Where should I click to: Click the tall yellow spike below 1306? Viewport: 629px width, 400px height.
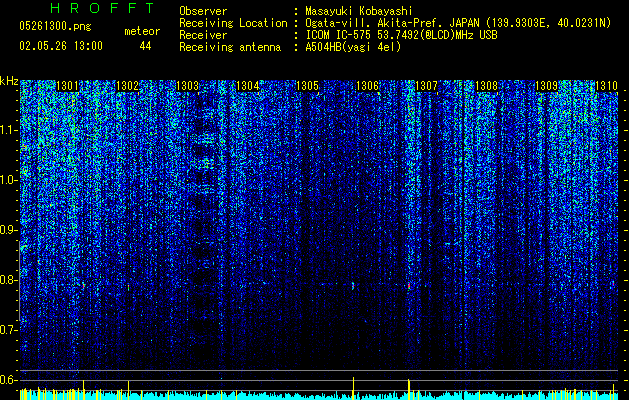pos(353,388)
